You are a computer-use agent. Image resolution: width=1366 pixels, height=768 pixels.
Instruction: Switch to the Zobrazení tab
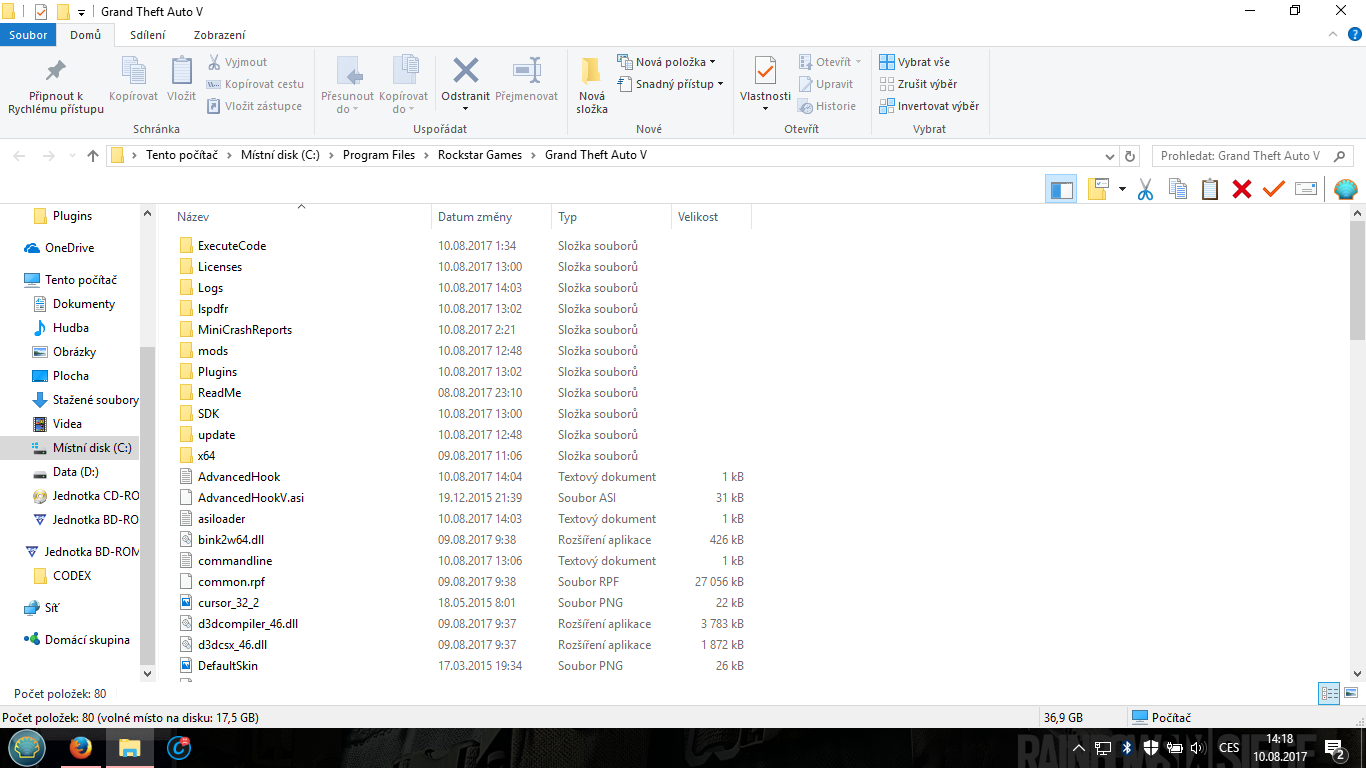pos(220,35)
